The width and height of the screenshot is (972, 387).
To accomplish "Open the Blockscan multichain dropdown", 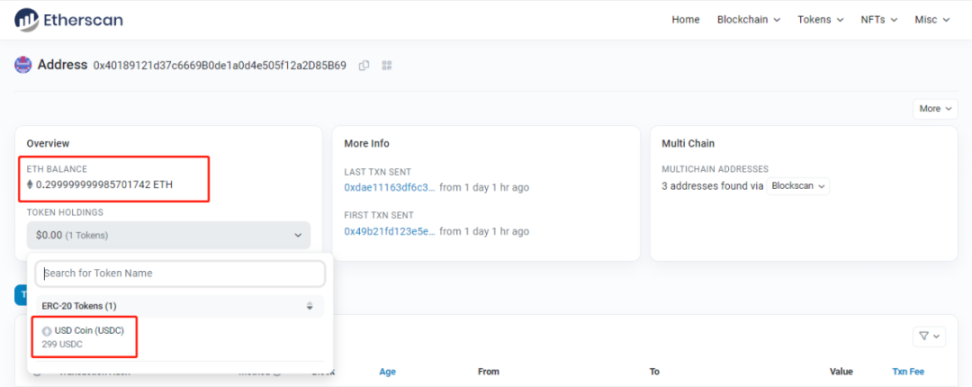I will tap(798, 185).
